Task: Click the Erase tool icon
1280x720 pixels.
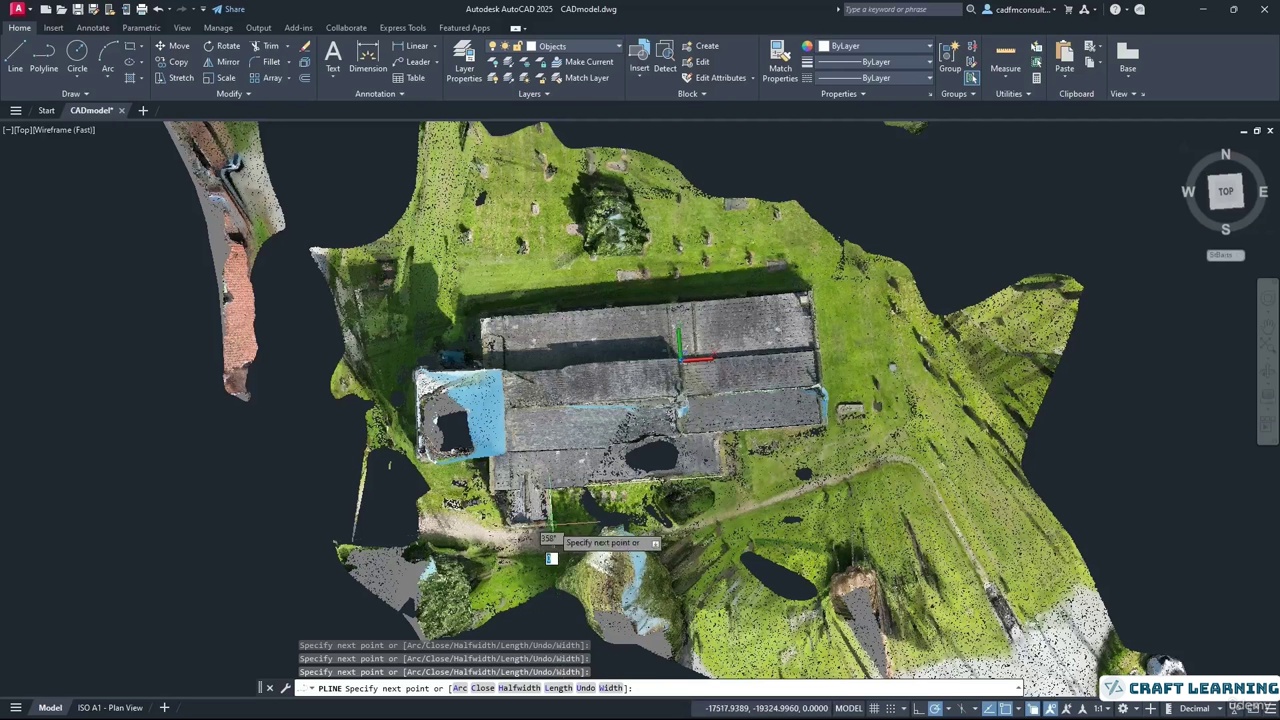Action: (x=305, y=46)
